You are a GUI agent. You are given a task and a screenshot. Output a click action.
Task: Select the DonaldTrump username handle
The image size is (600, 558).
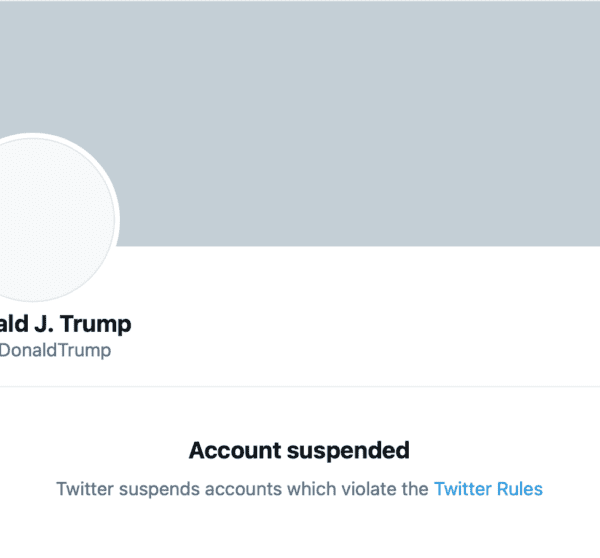(55, 350)
